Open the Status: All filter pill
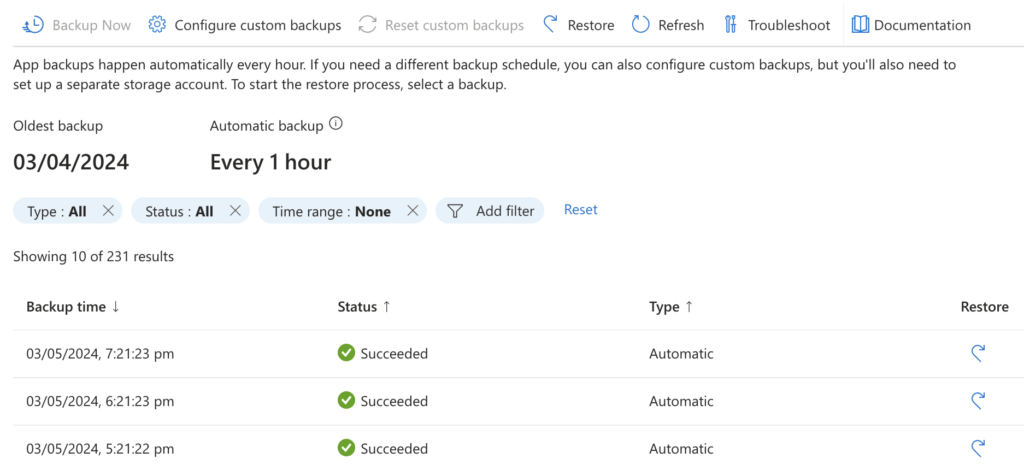This screenshot has height=470, width=1024. [179, 211]
